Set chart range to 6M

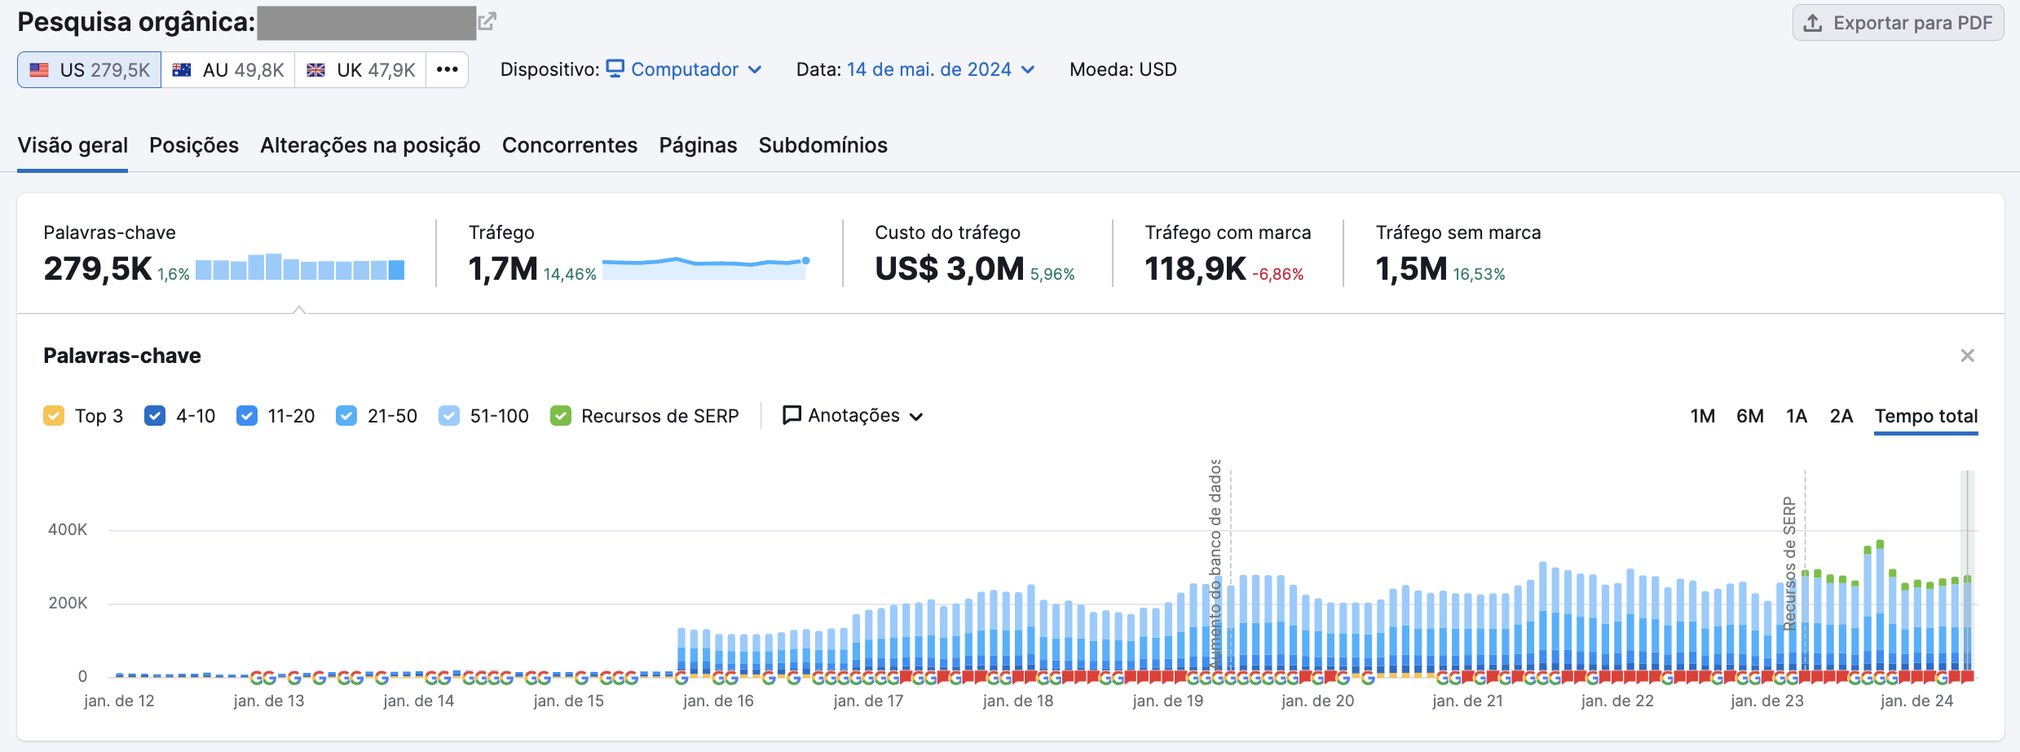coord(1749,416)
